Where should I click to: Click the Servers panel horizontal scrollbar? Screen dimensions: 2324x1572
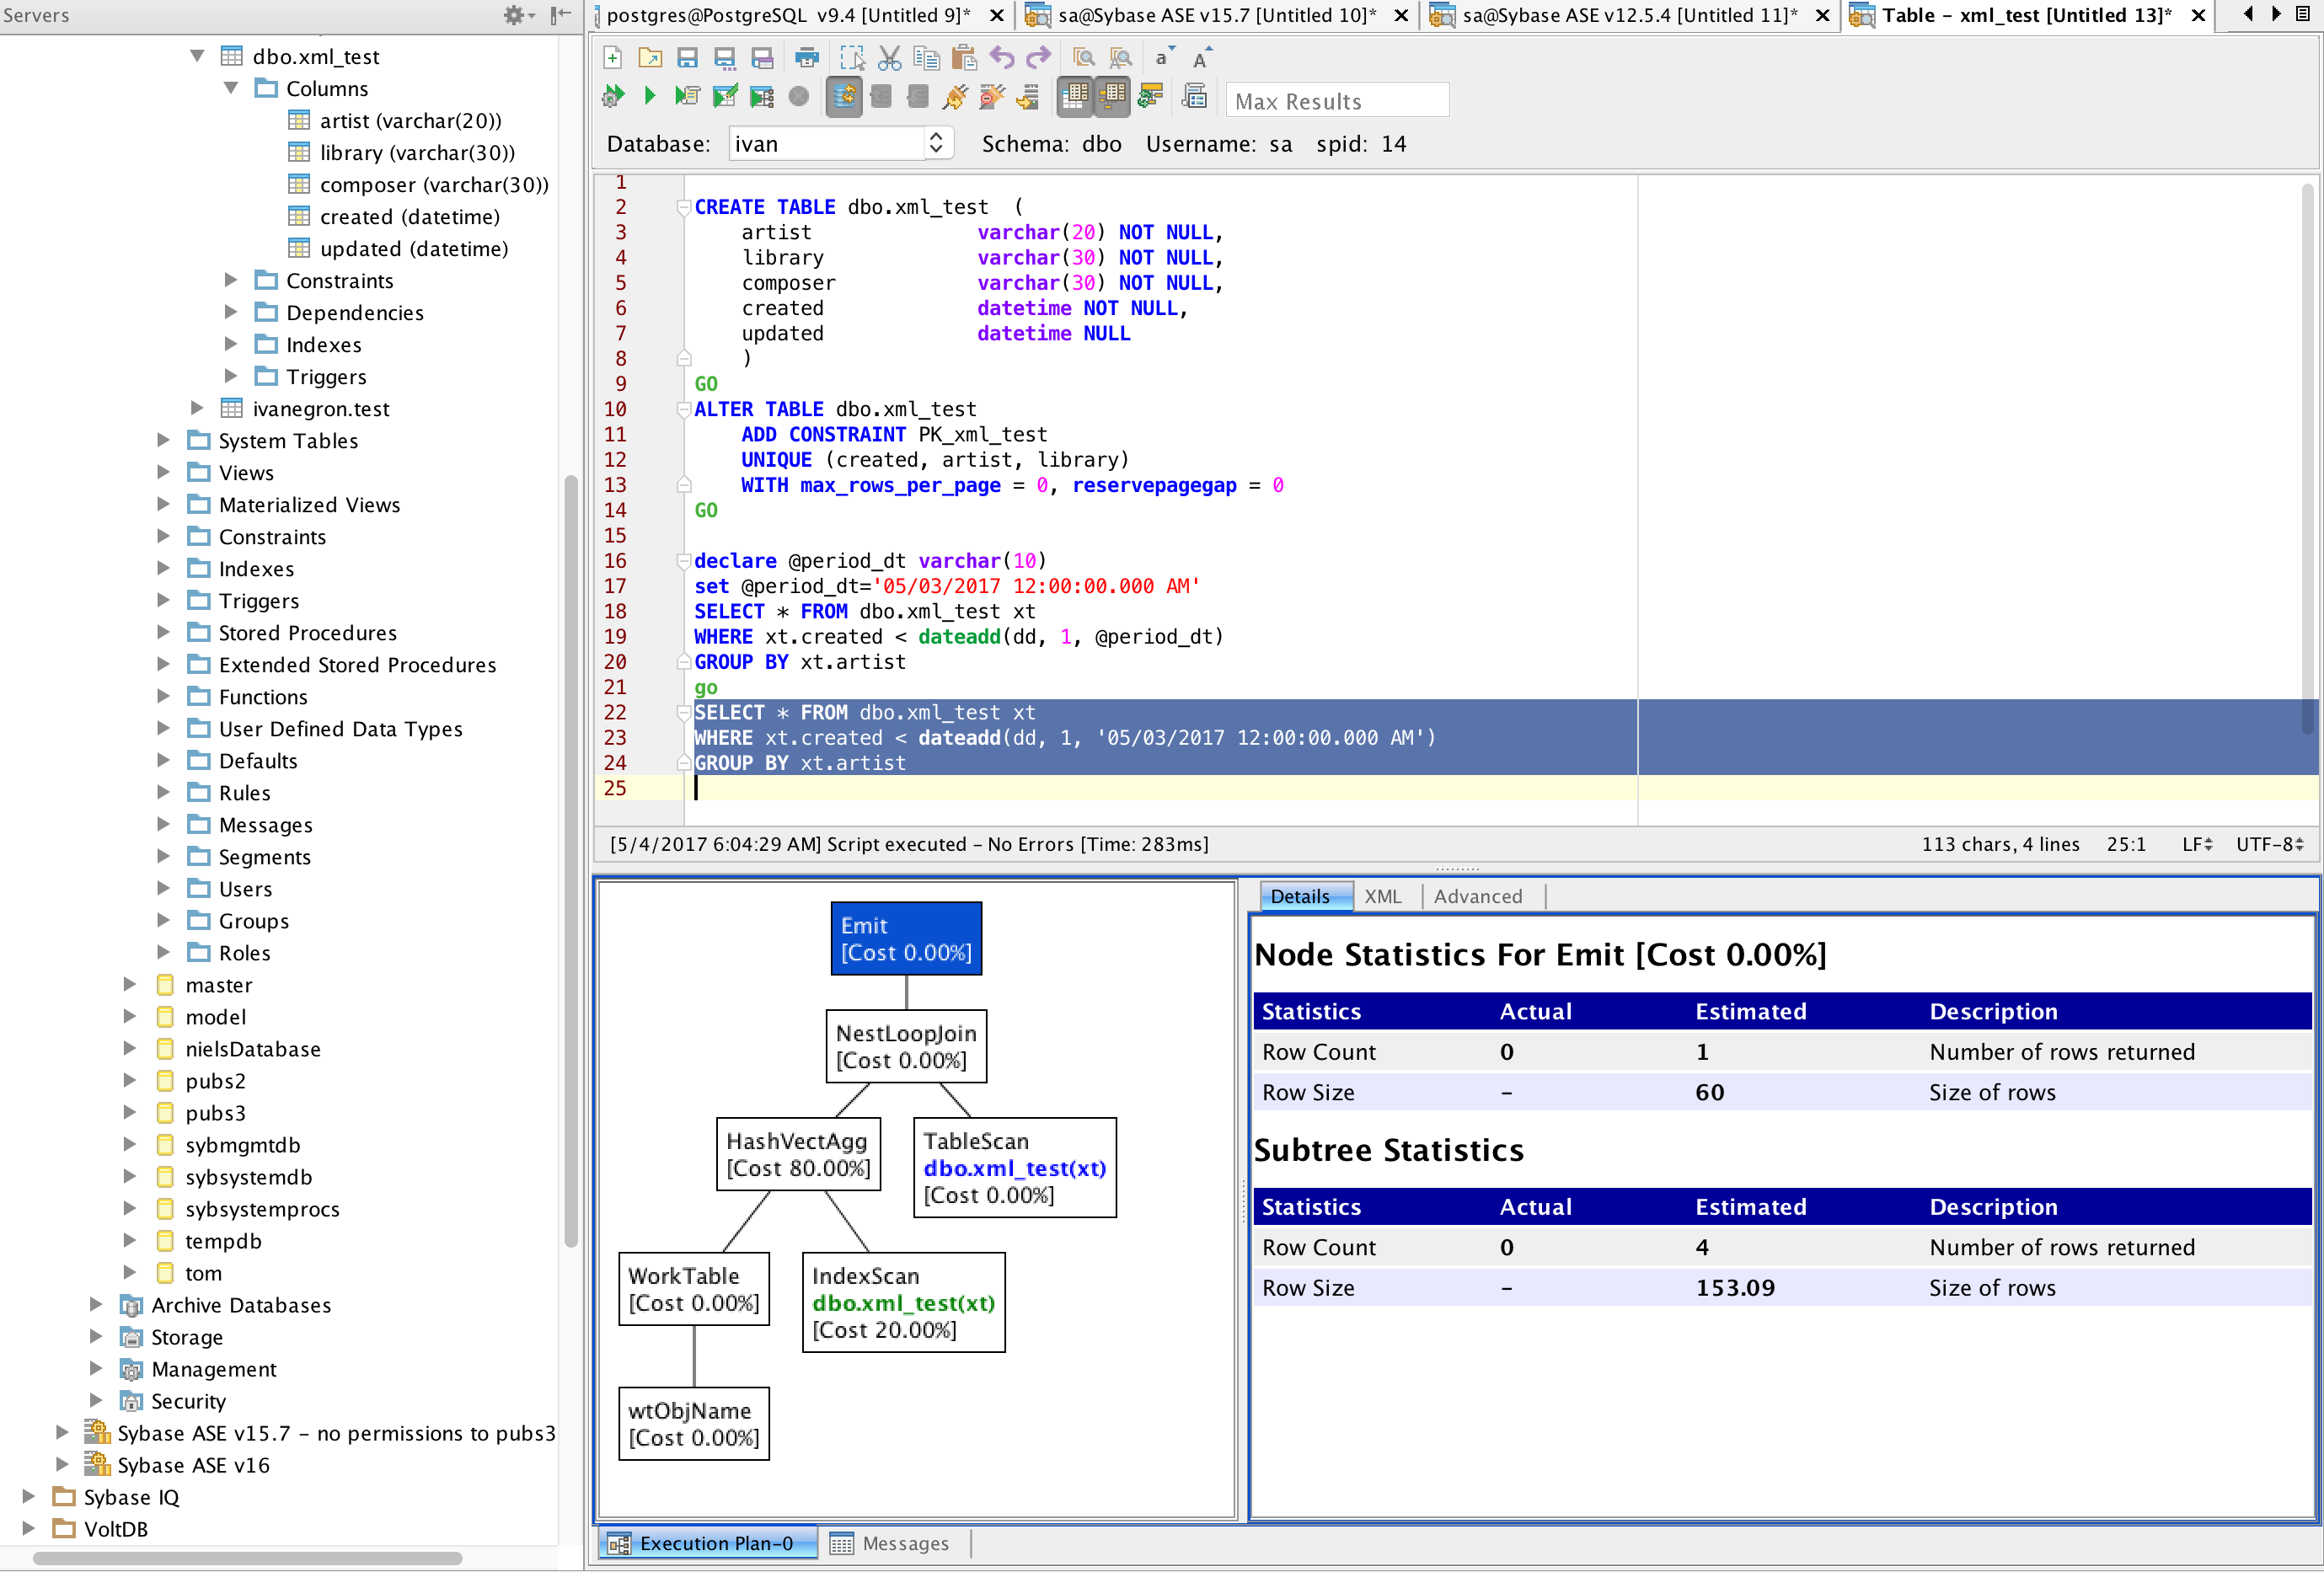tap(247, 1557)
